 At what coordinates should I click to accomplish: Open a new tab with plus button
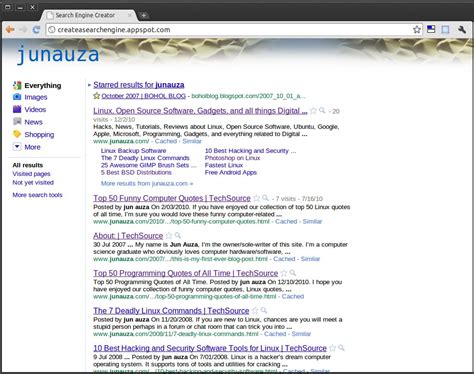(144, 15)
